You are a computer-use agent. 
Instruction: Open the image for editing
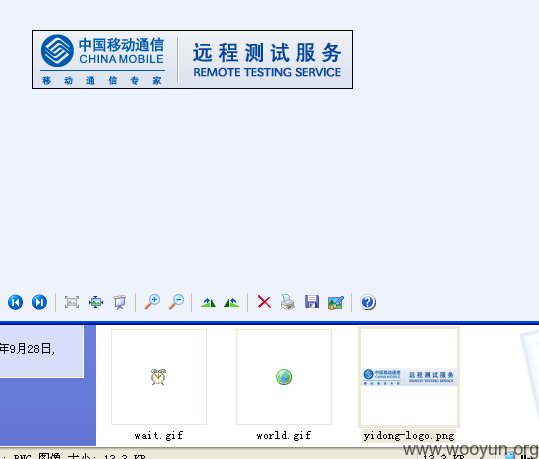point(336,303)
